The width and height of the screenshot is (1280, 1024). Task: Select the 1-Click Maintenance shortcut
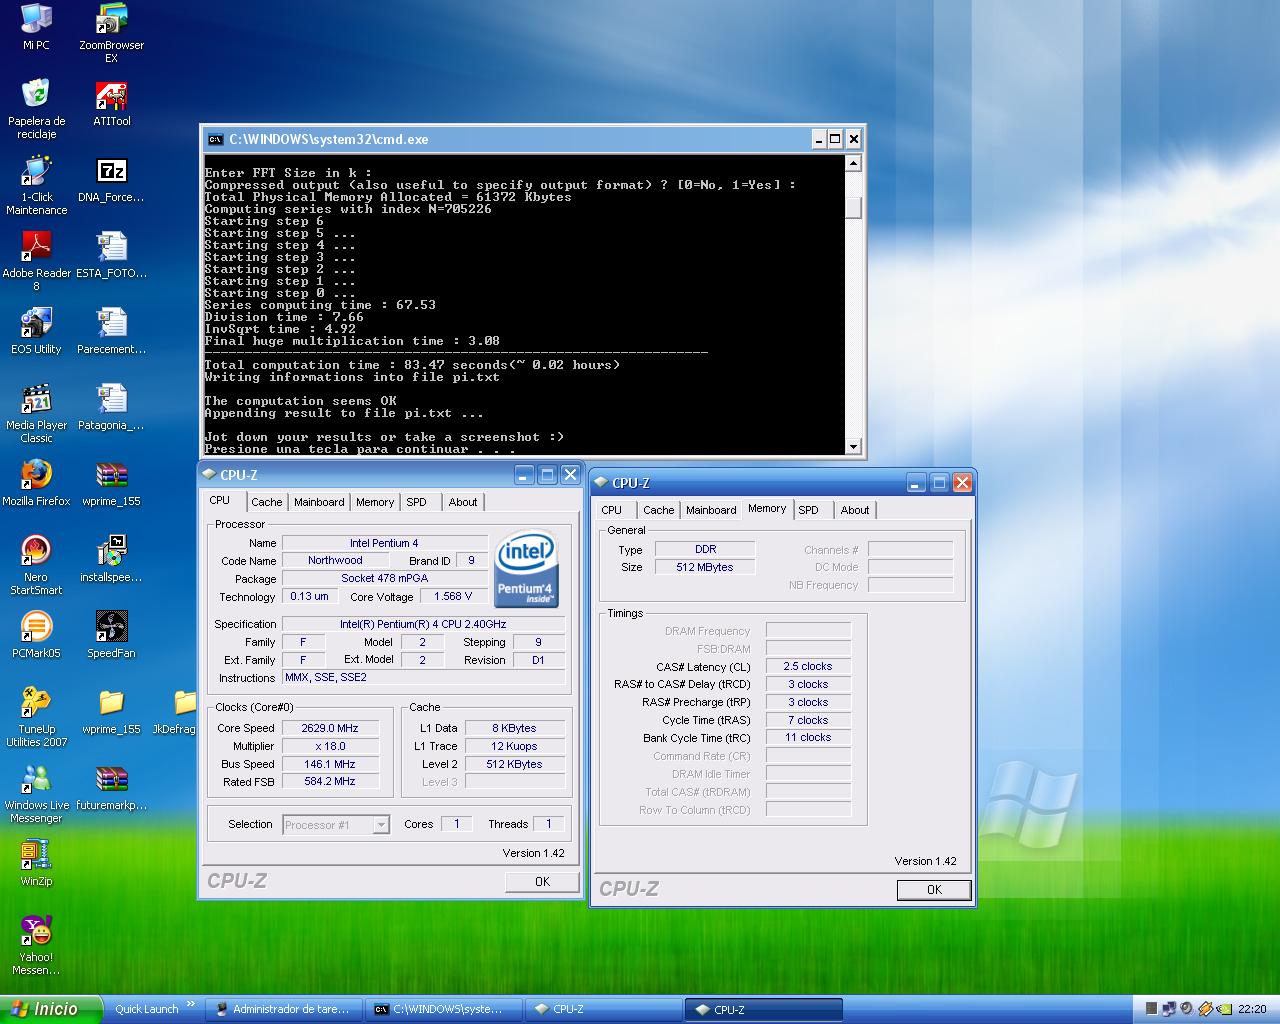(36, 185)
